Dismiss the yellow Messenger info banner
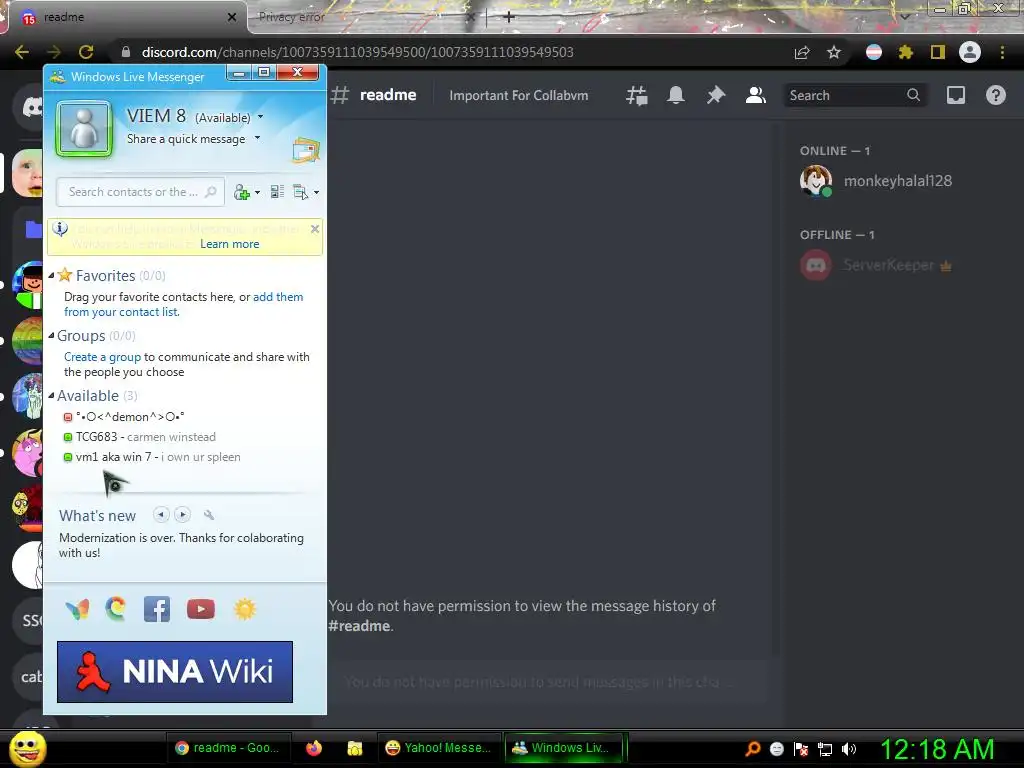 [315, 229]
